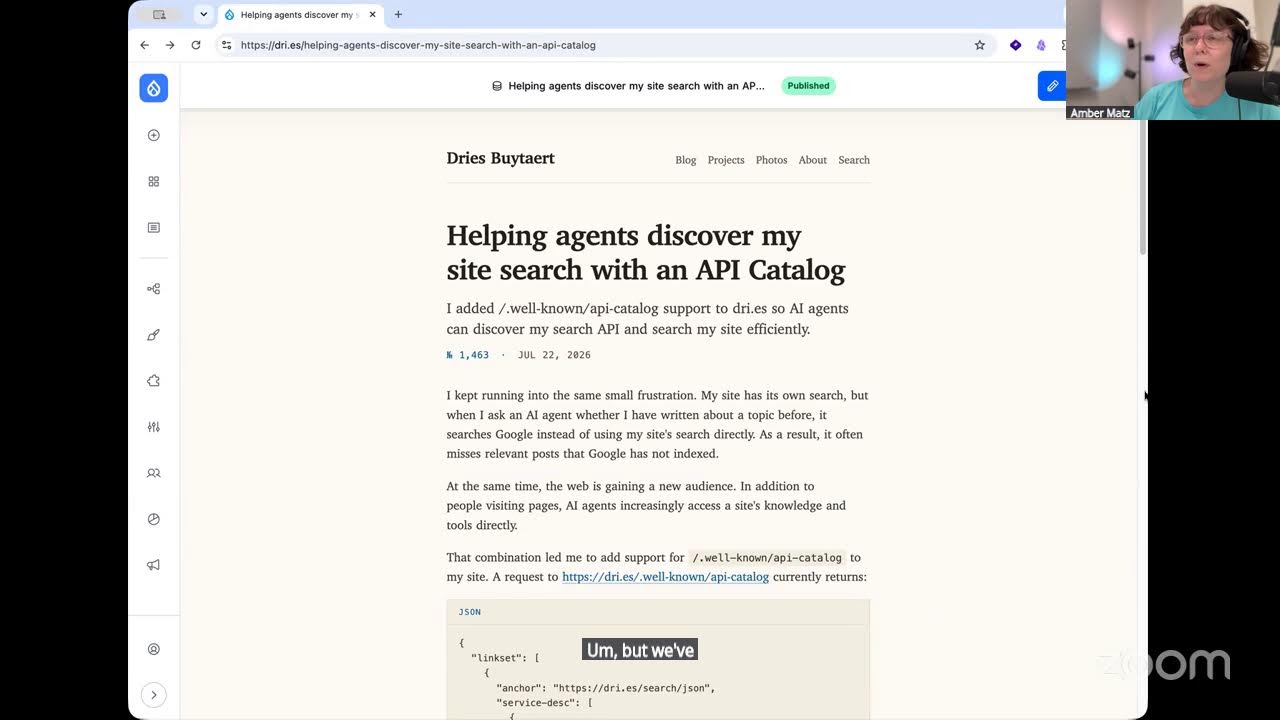Go back with browser back arrow
This screenshot has width=1280, height=720.
click(144, 45)
